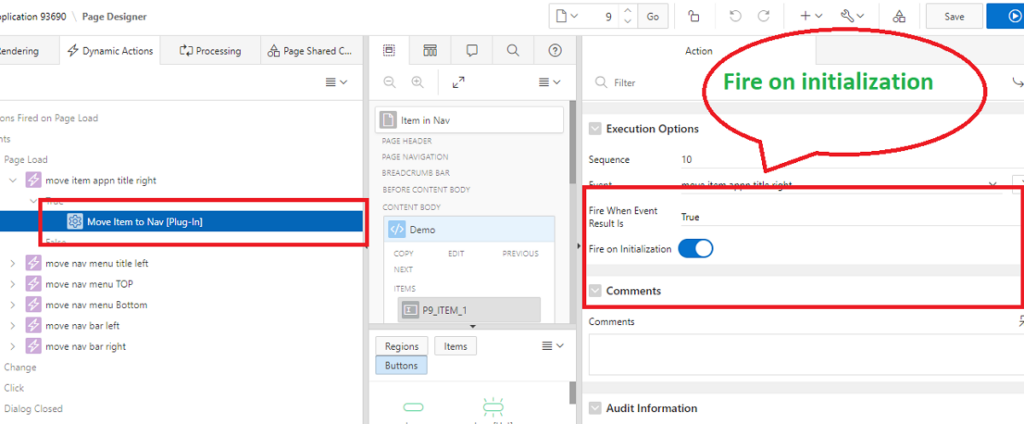
Task: Expand 'move nav menu TOP' tree node
Action: click(x=12, y=283)
